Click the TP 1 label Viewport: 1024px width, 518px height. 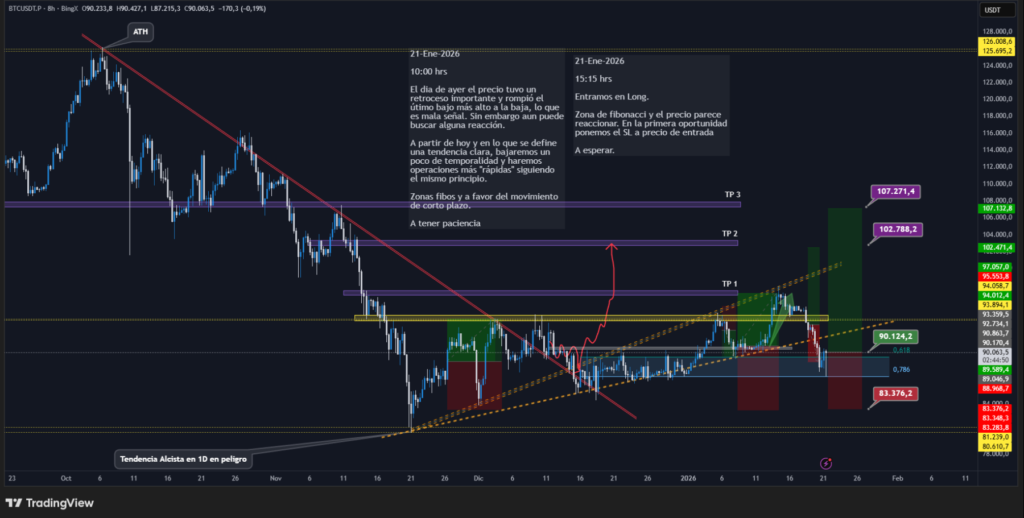pyautogui.click(x=730, y=284)
